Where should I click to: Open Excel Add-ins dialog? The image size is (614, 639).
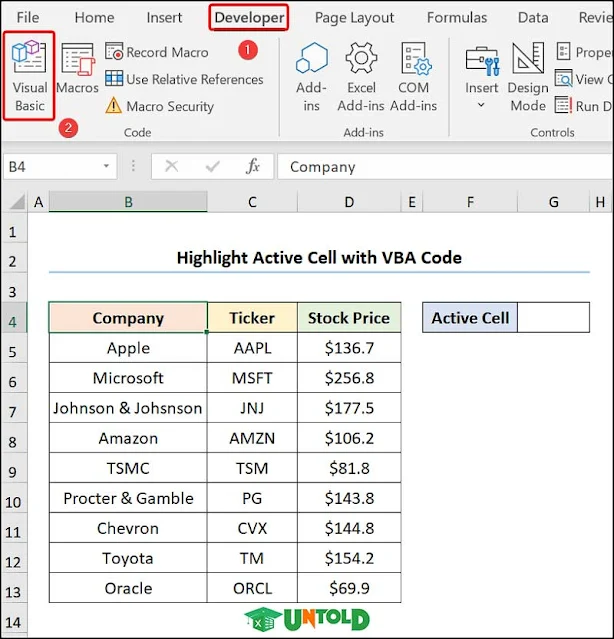click(x=361, y=77)
